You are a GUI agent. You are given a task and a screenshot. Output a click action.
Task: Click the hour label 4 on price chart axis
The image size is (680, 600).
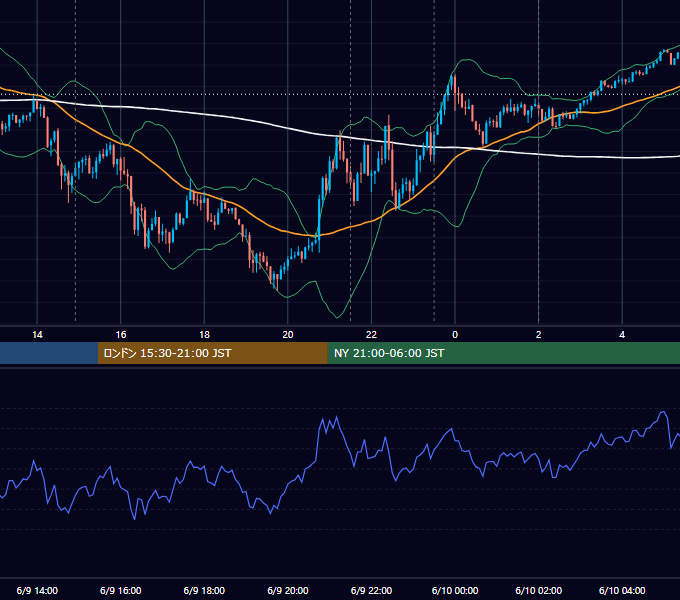(622, 334)
